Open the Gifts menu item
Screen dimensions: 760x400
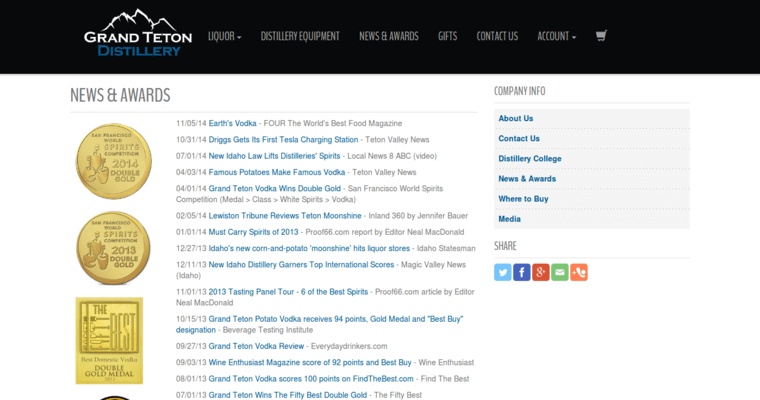[447, 36]
